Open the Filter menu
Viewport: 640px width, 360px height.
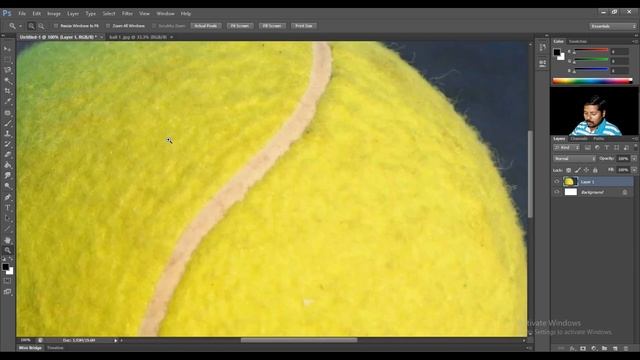point(127,13)
